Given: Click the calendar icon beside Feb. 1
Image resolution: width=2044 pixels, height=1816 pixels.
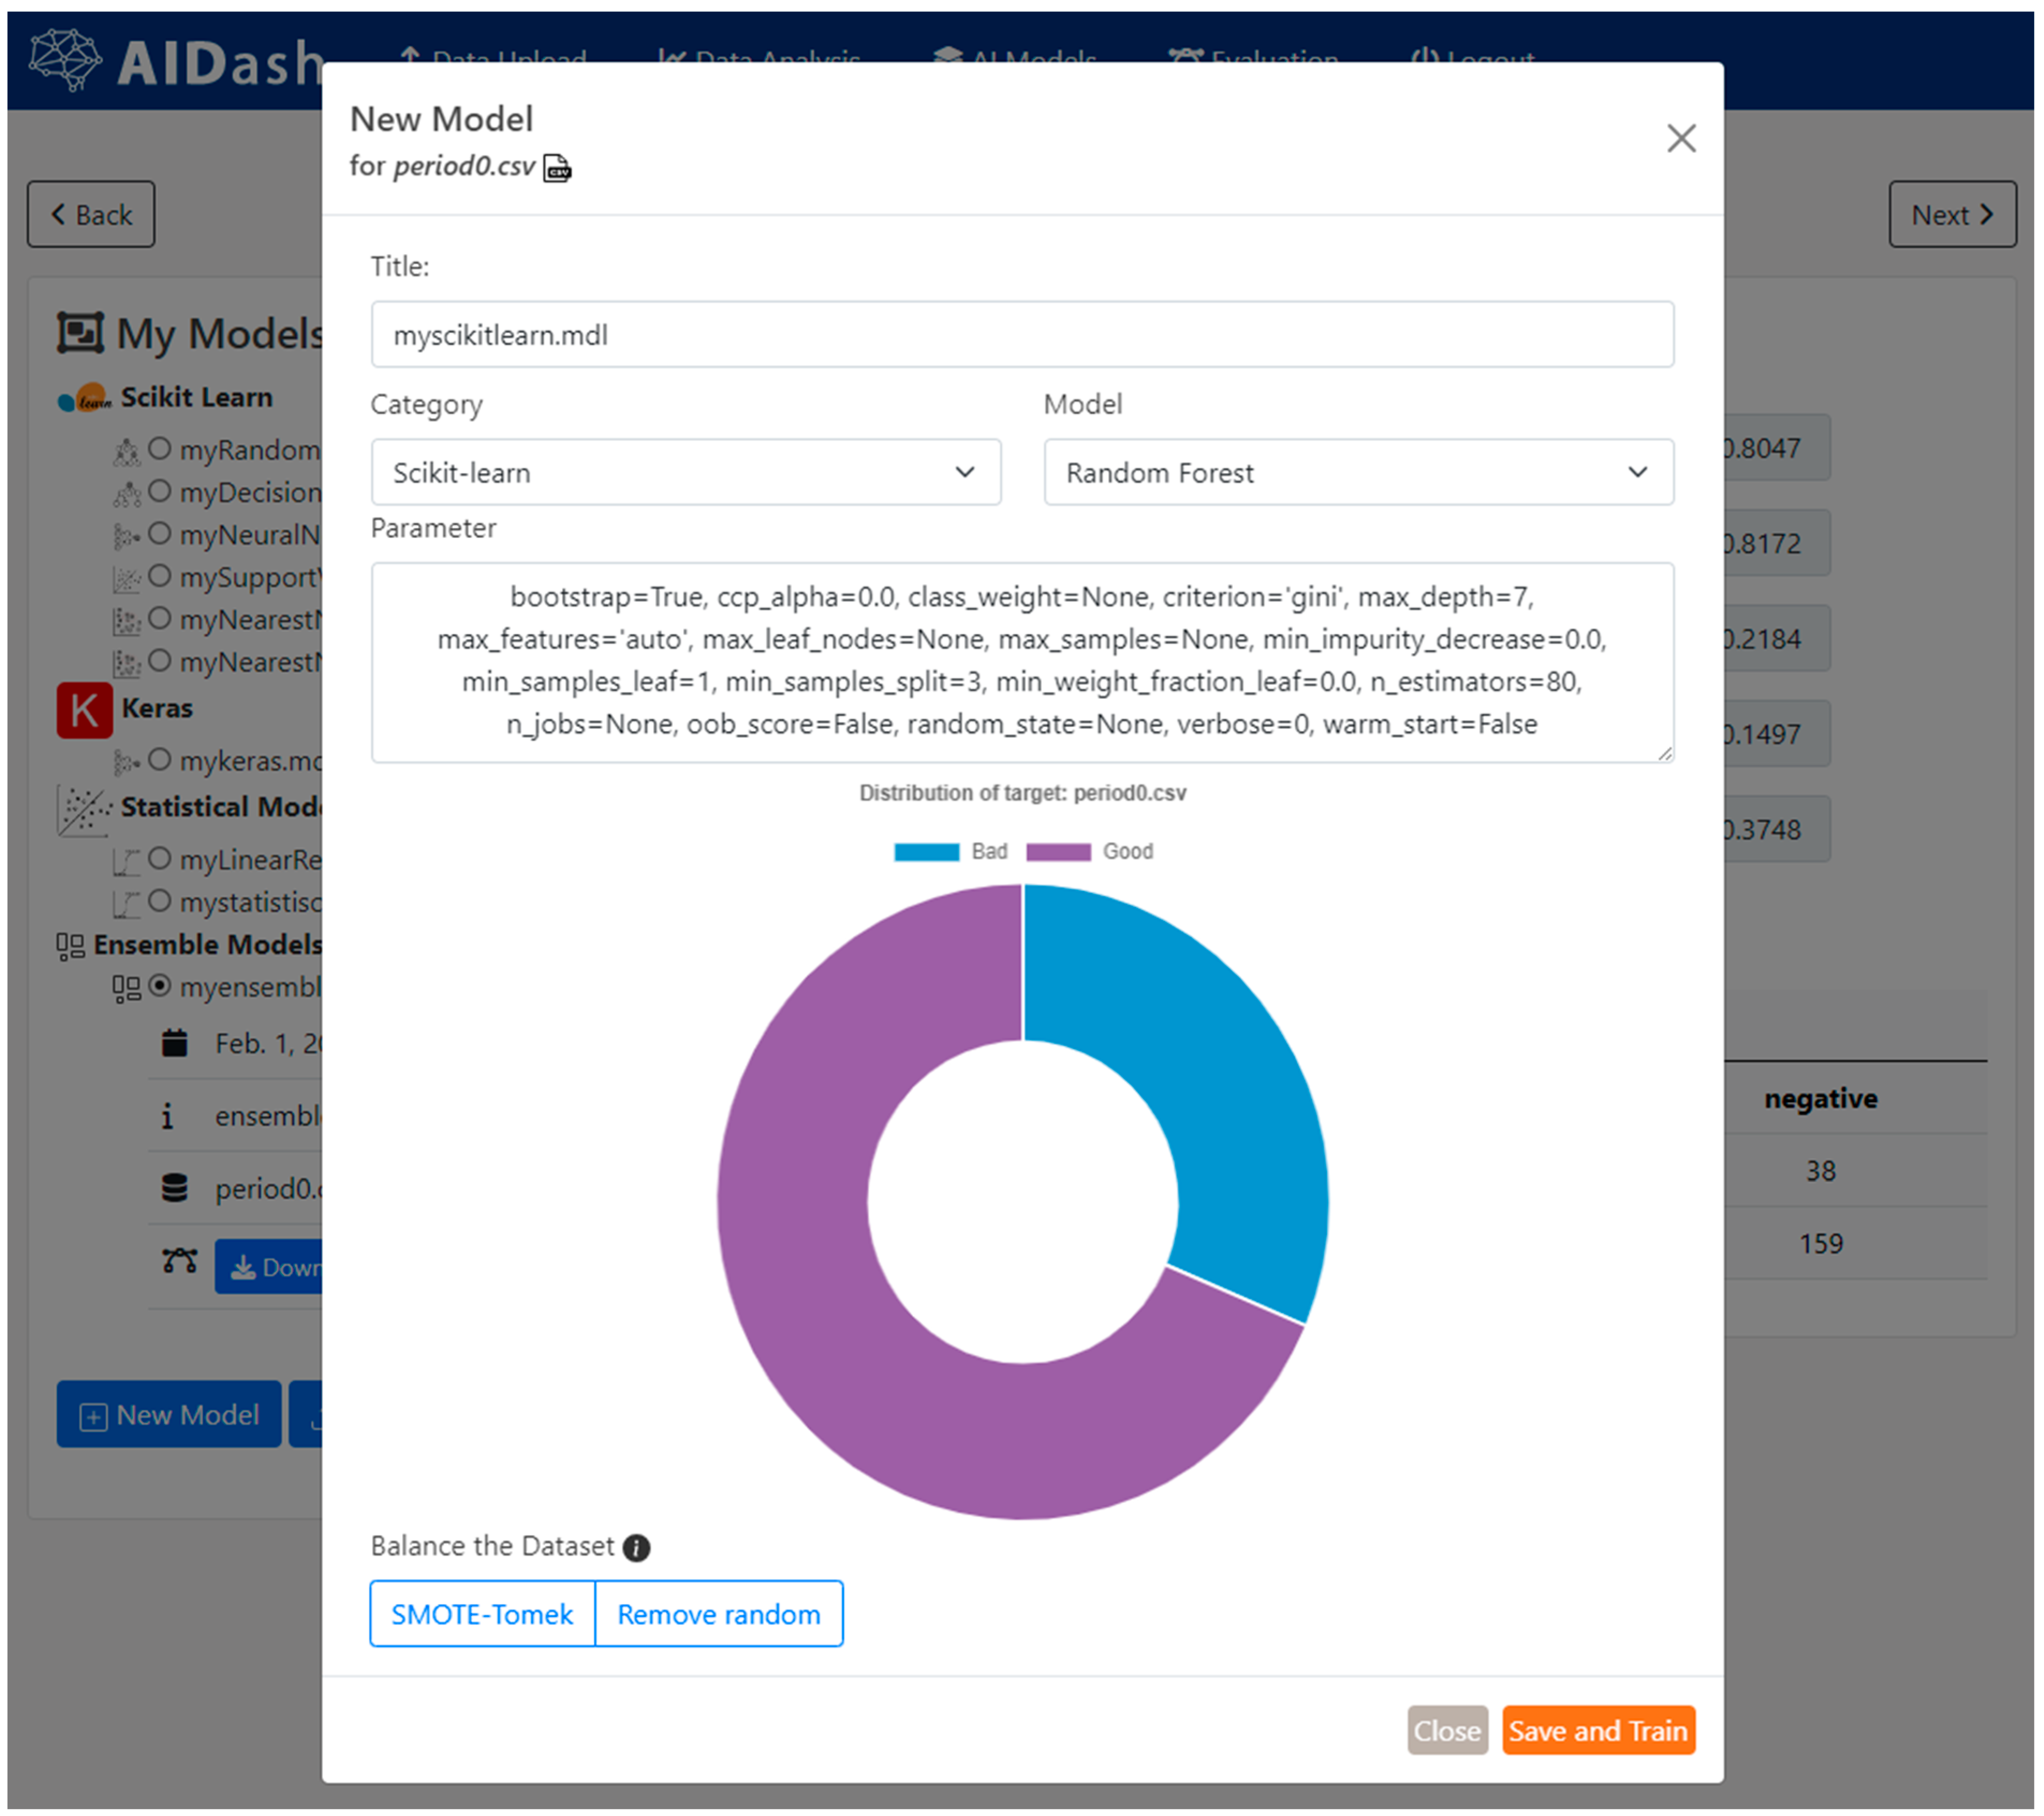Looking at the screenshot, I should coord(175,1043).
